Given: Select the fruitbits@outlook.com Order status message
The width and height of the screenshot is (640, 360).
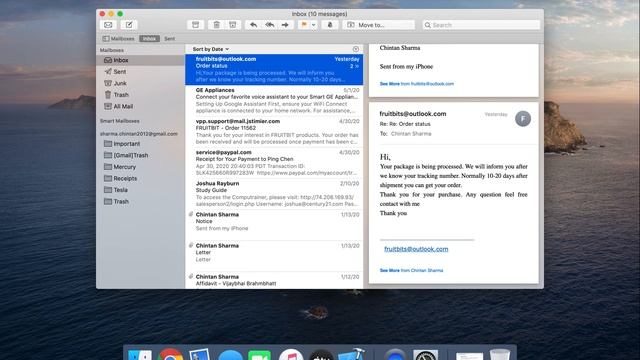Looking at the screenshot, I should tap(274, 69).
